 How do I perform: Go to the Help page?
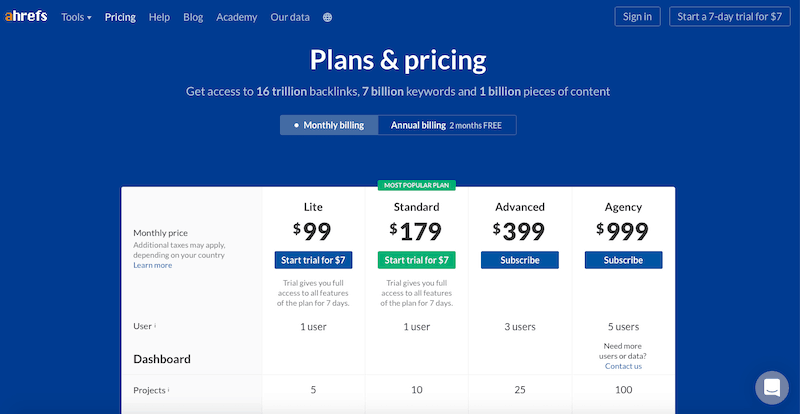(x=159, y=17)
